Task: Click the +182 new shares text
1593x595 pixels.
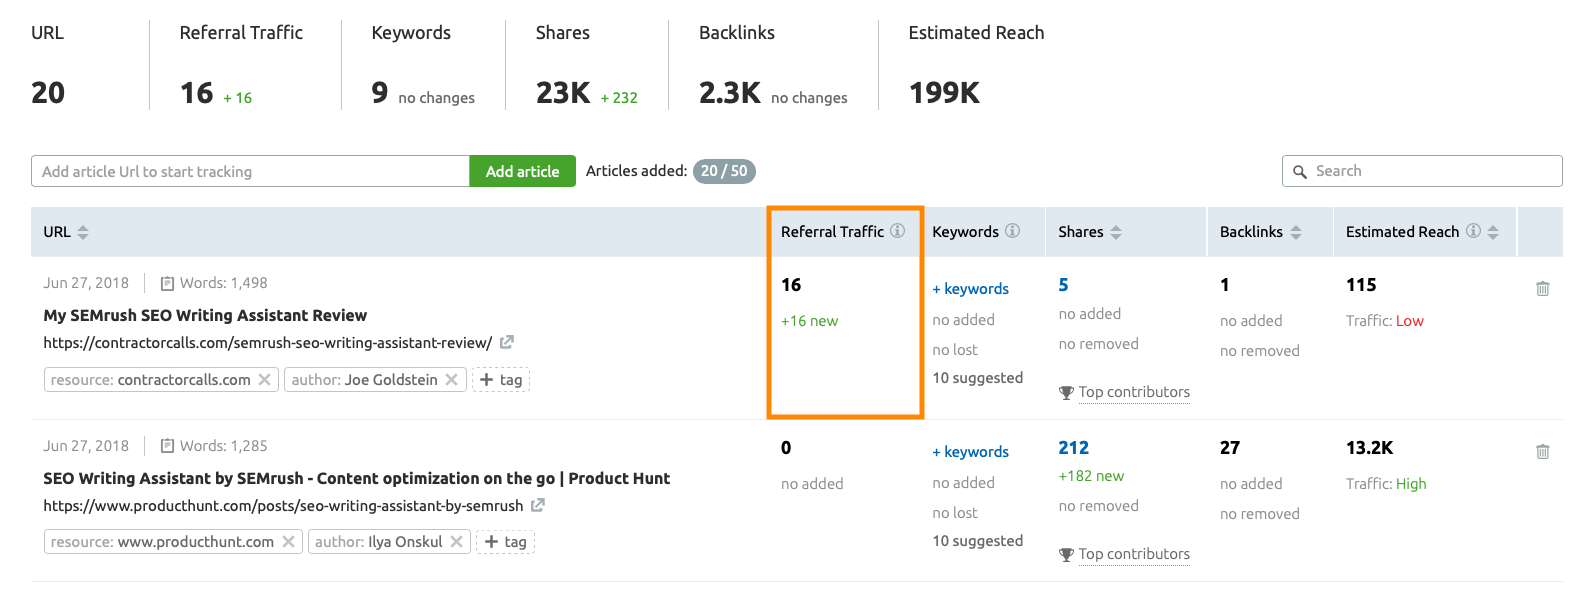Action: pyautogui.click(x=1091, y=476)
